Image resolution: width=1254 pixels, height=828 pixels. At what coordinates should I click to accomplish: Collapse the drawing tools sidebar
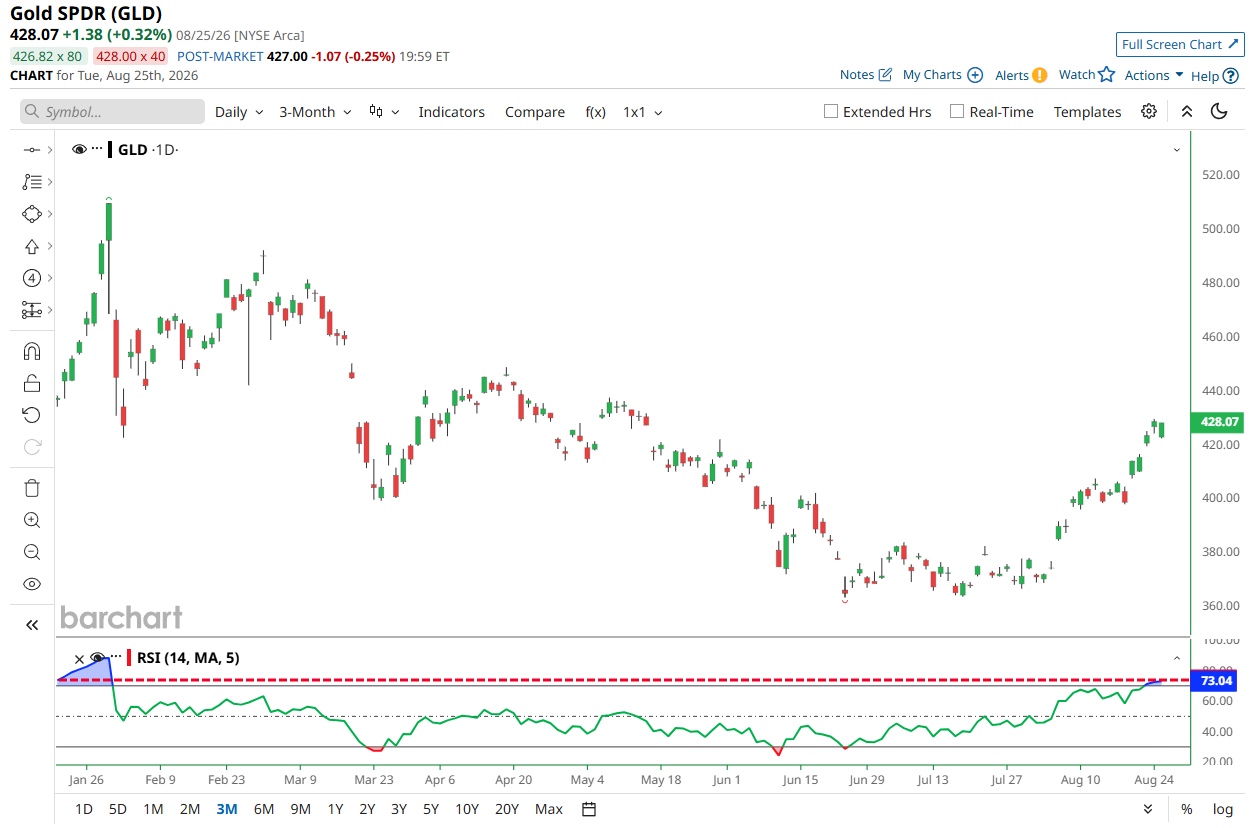click(x=31, y=625)
